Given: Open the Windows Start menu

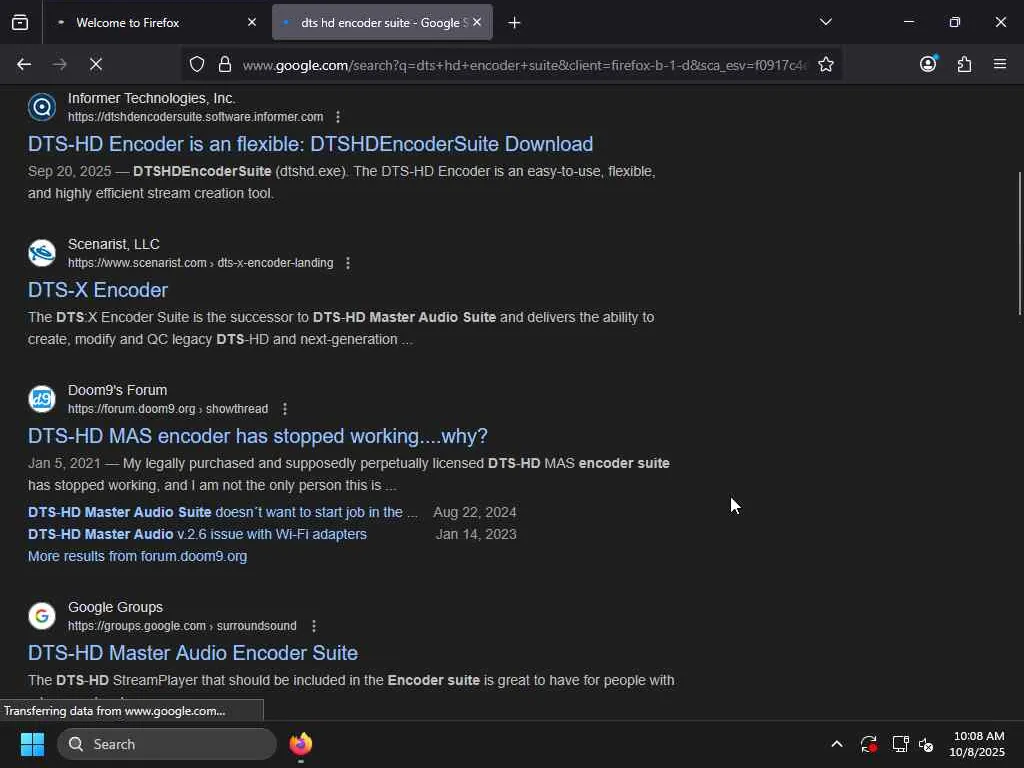Looking at the screenshot, I should point(32,744).
